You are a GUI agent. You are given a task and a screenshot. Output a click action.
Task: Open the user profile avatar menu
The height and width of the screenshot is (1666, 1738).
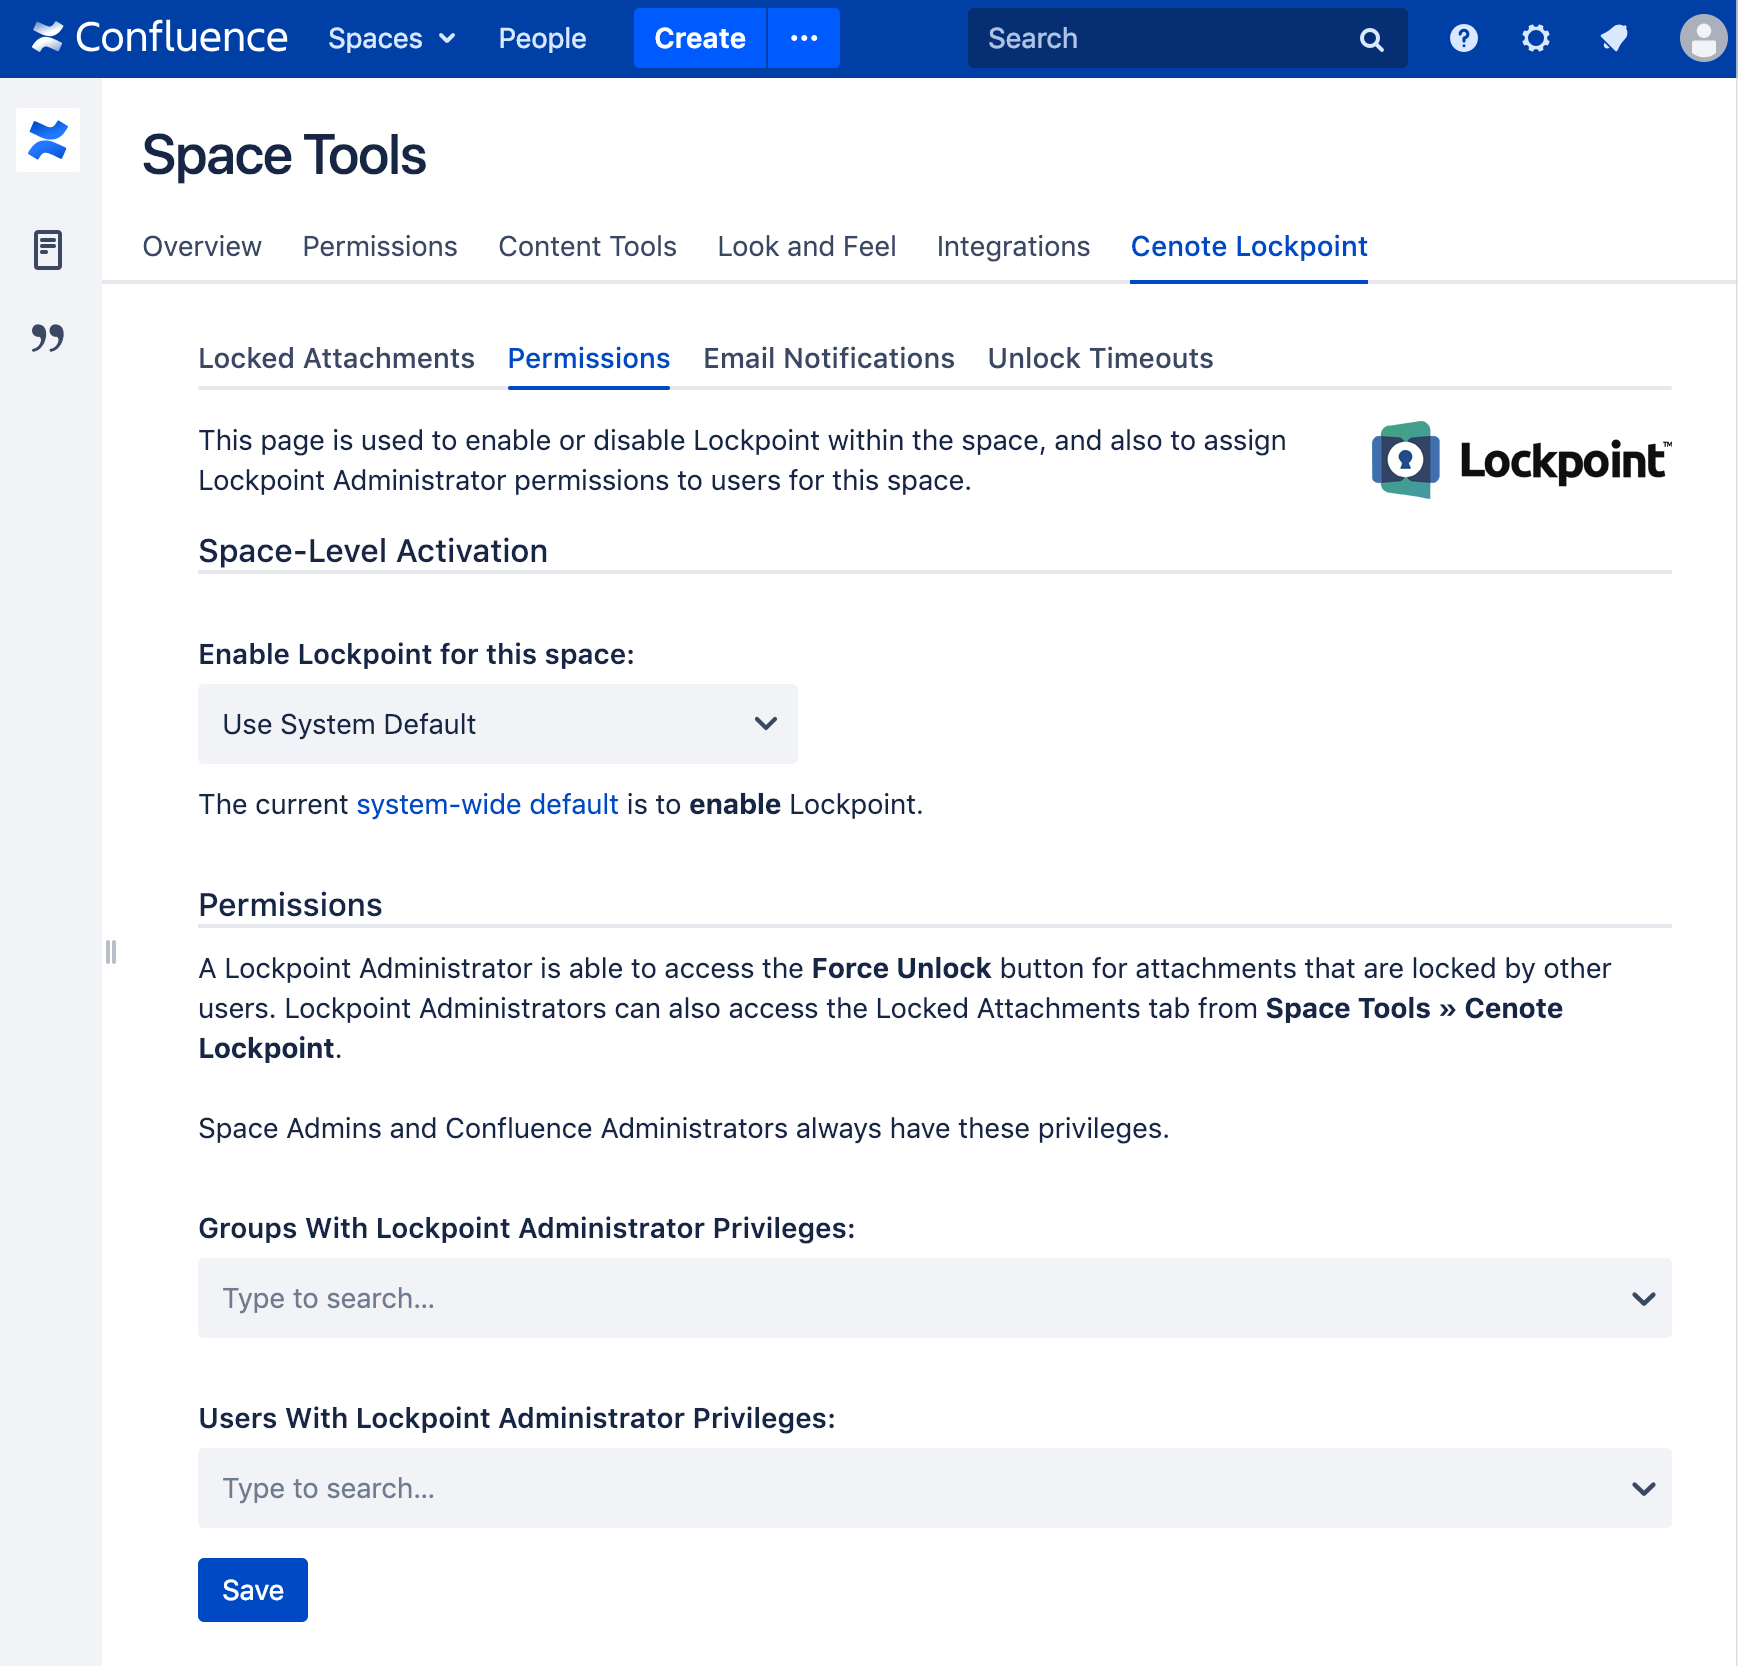(x=1702, y=39)
